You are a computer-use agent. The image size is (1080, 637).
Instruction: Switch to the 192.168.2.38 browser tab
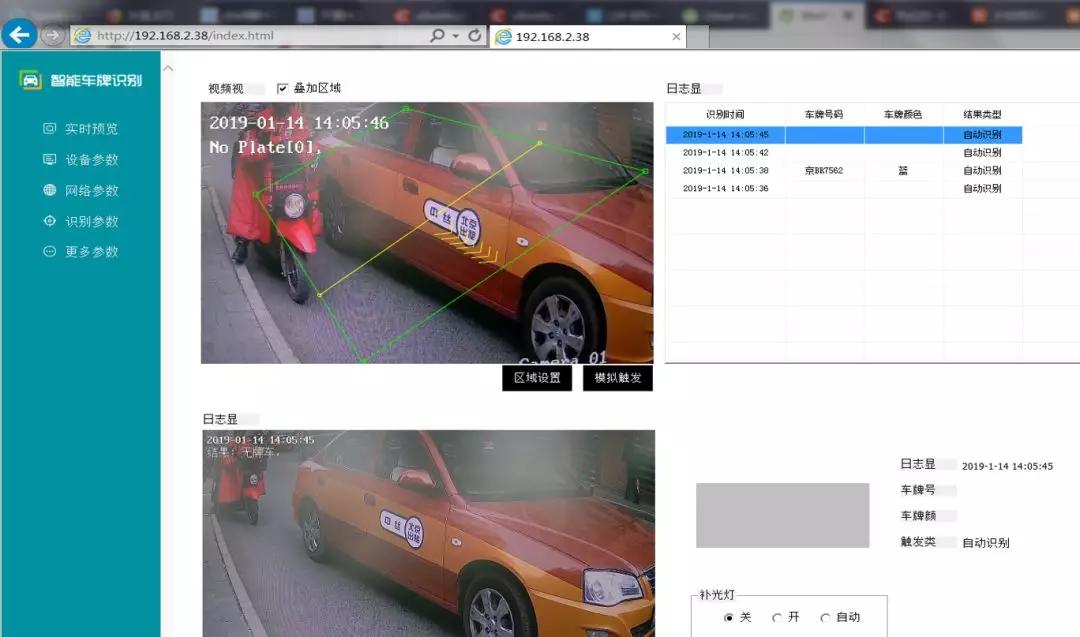pyautogui.click(x=588, y=36)
